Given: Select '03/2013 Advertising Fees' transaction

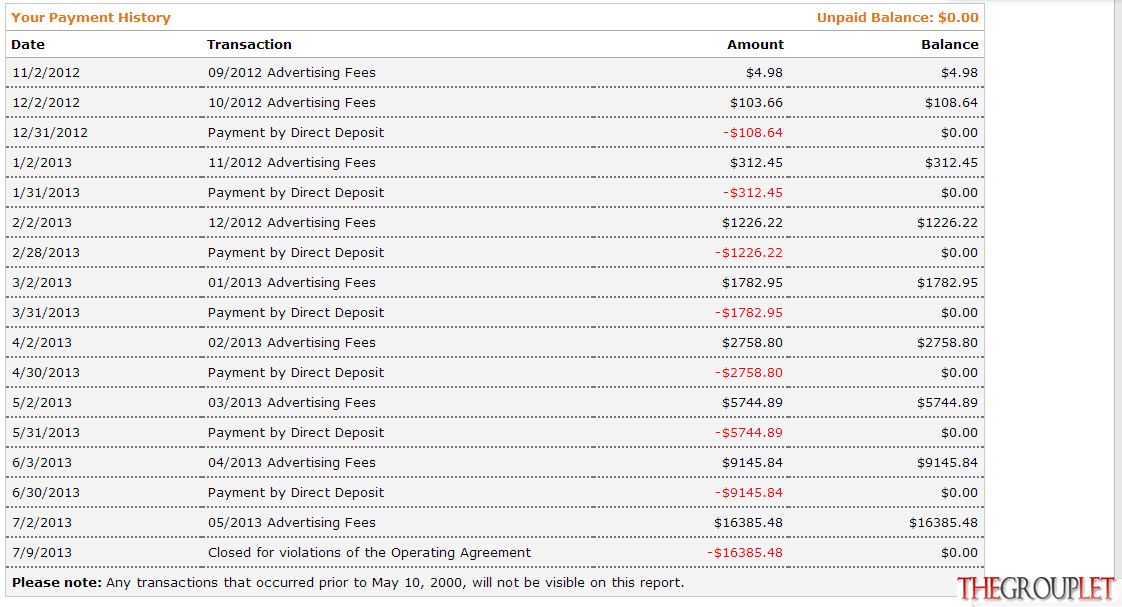Looking at the screenshot, I should click(x=291, y=404).
